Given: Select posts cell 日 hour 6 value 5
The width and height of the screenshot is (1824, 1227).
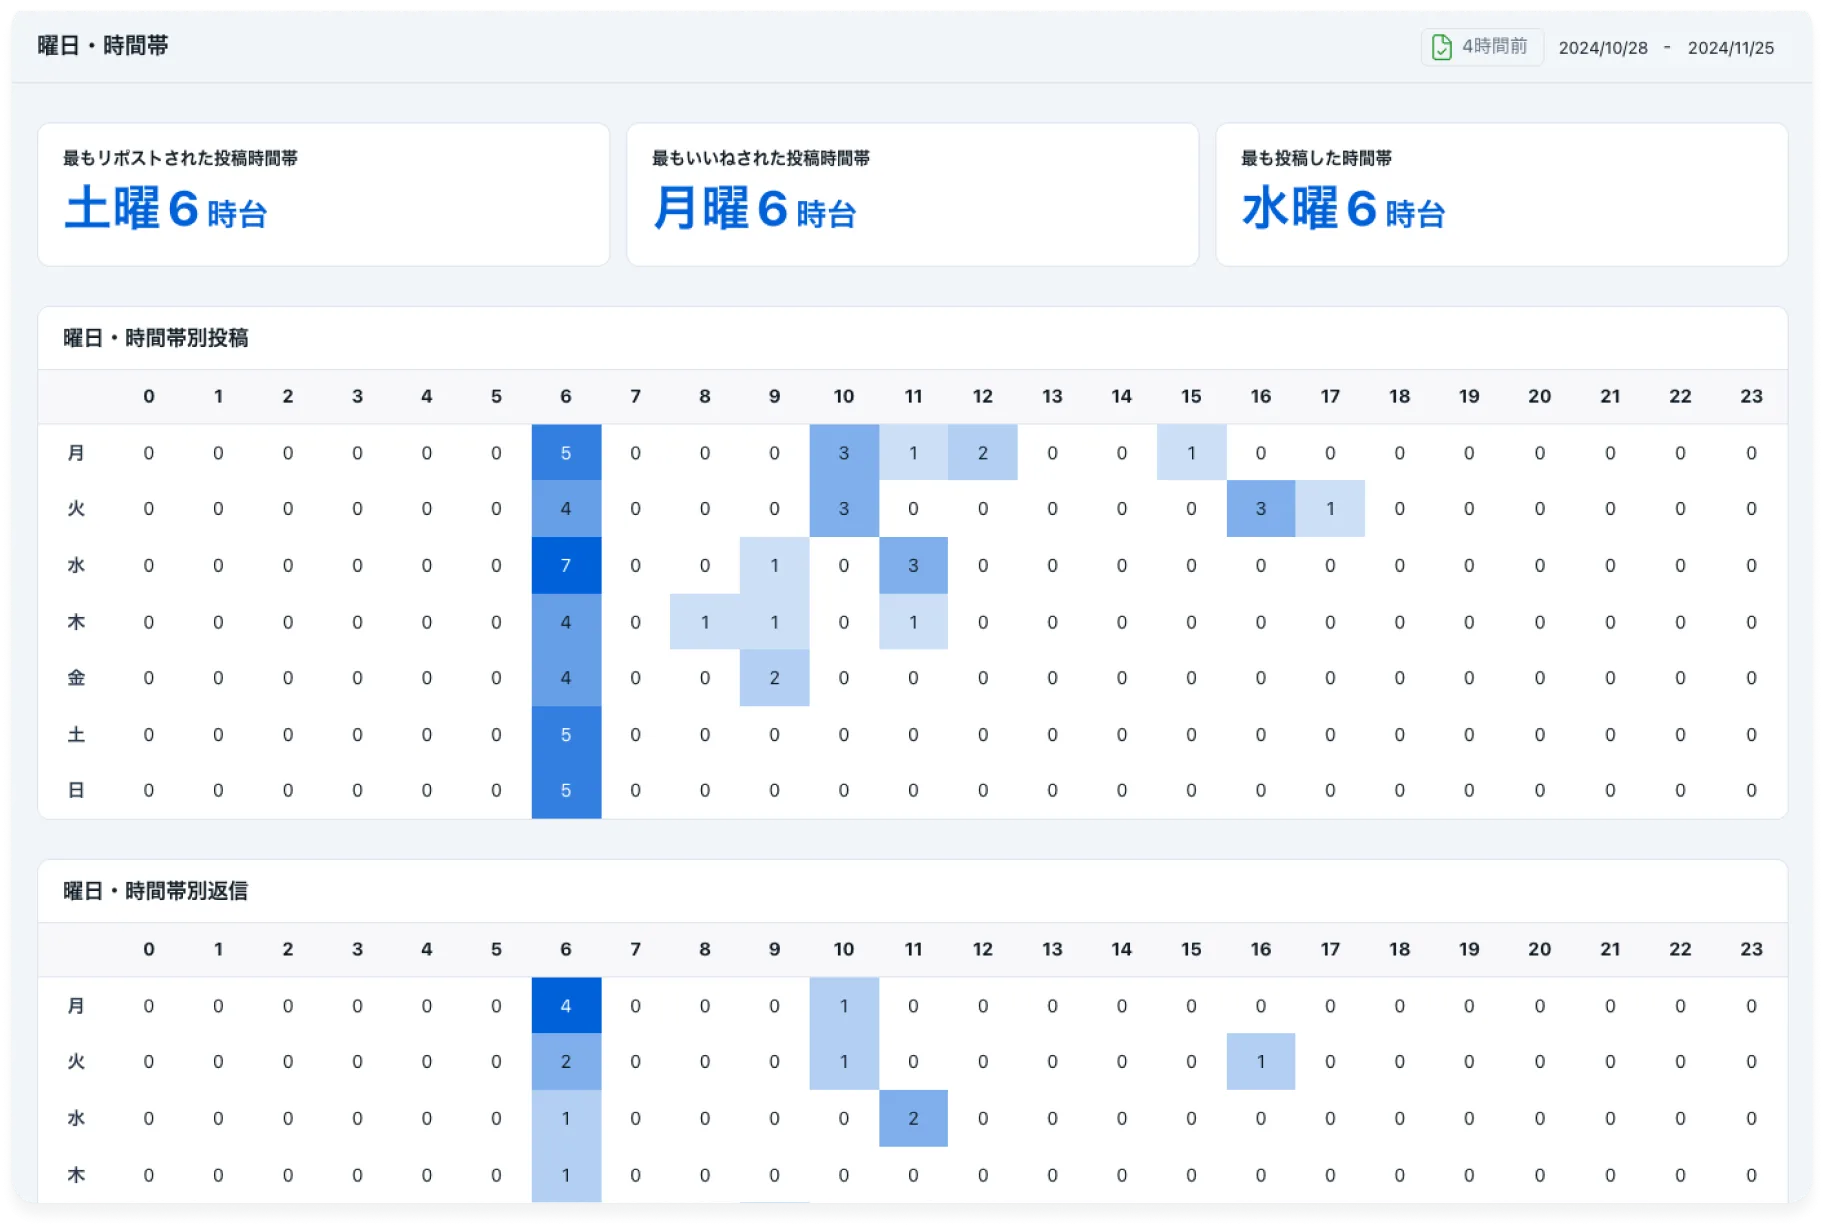Looking at the screenshot, I should pos(566,791).
